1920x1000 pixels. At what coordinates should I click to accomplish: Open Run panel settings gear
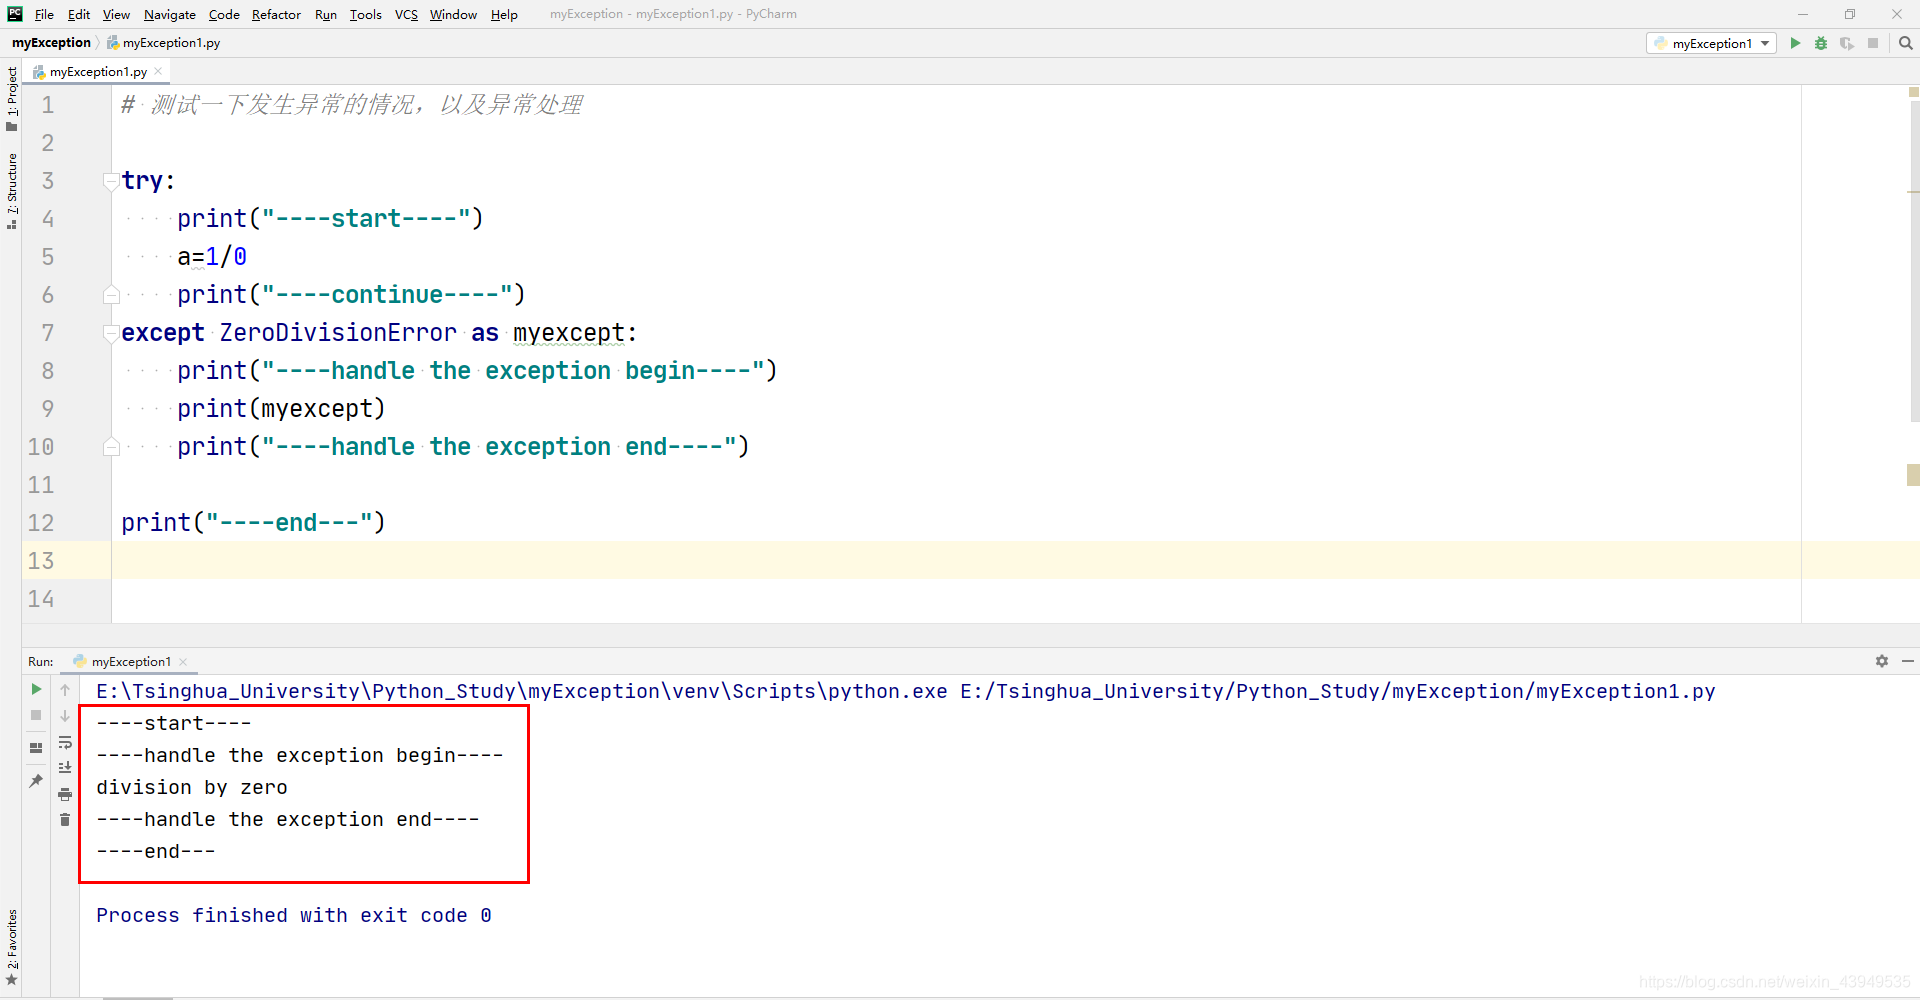click(1882, 661)
